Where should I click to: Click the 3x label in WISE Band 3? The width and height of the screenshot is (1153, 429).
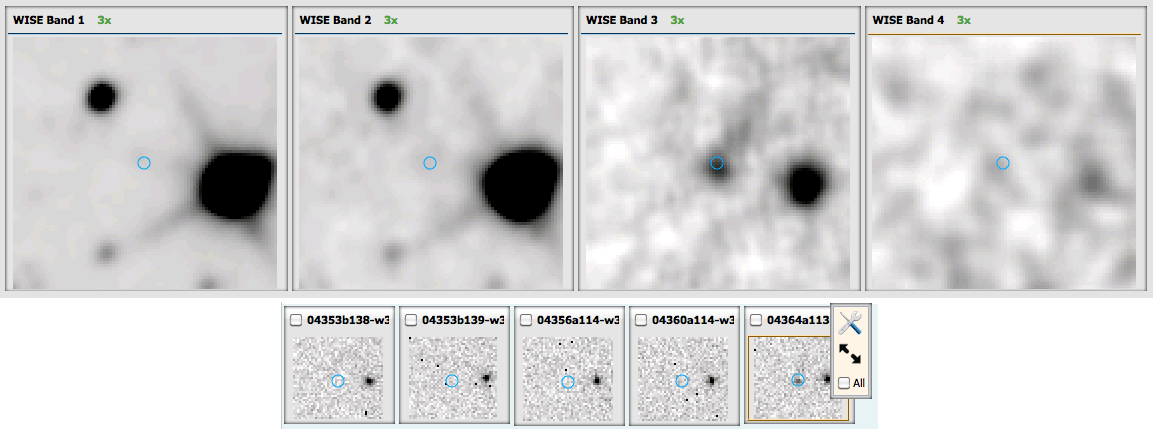coord(677,21)
